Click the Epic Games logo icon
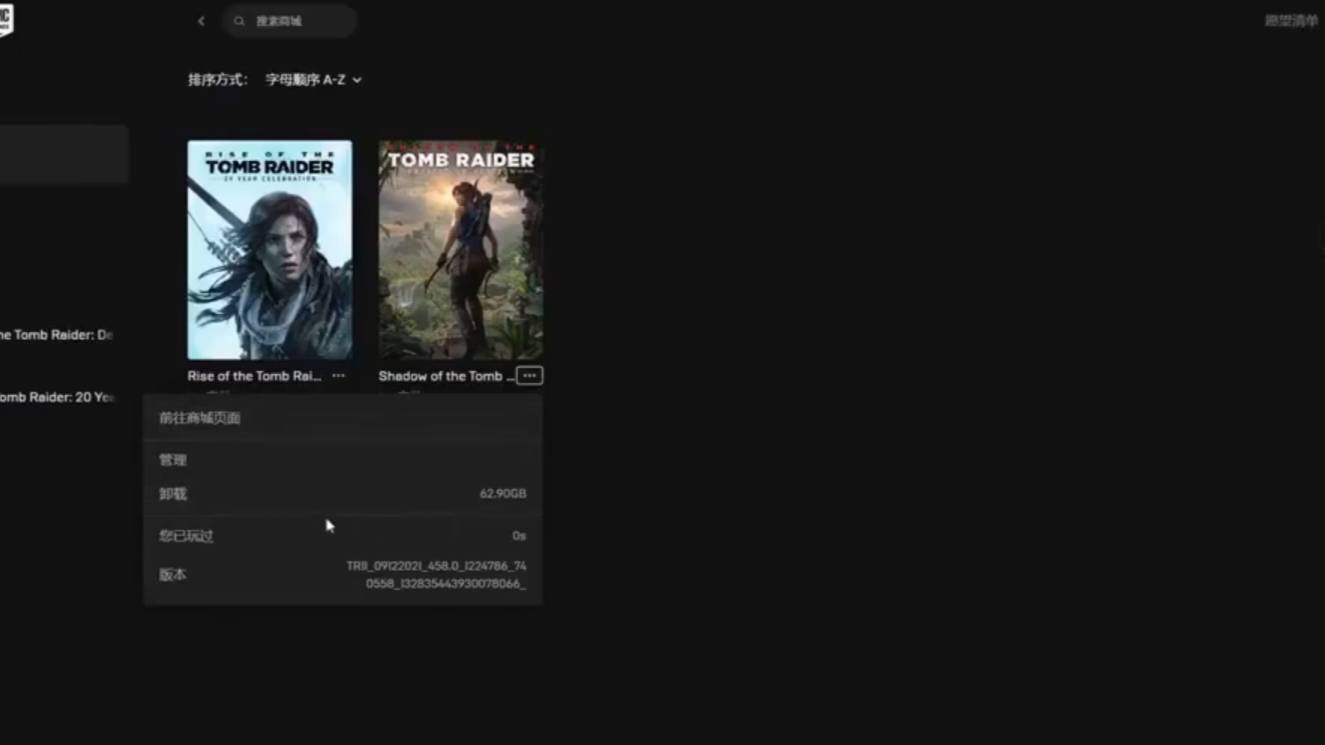 point(6,19)
